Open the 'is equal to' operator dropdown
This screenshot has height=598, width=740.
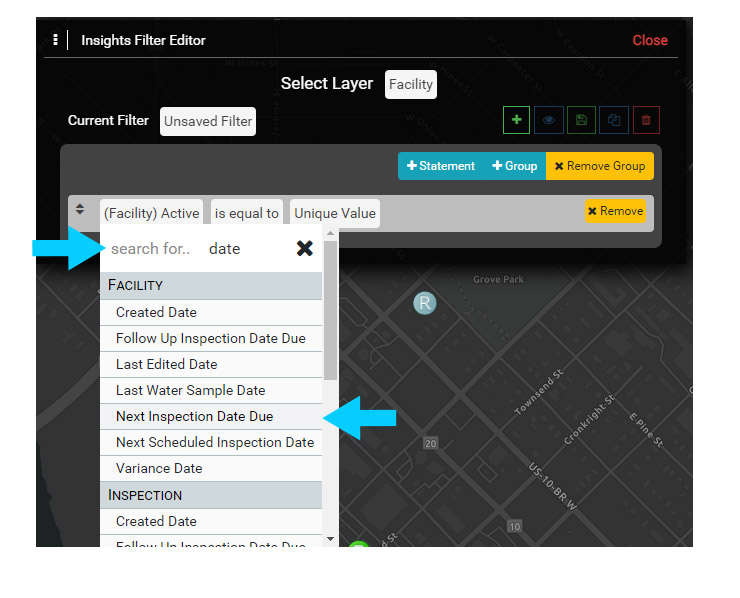[x=247, y=213]
